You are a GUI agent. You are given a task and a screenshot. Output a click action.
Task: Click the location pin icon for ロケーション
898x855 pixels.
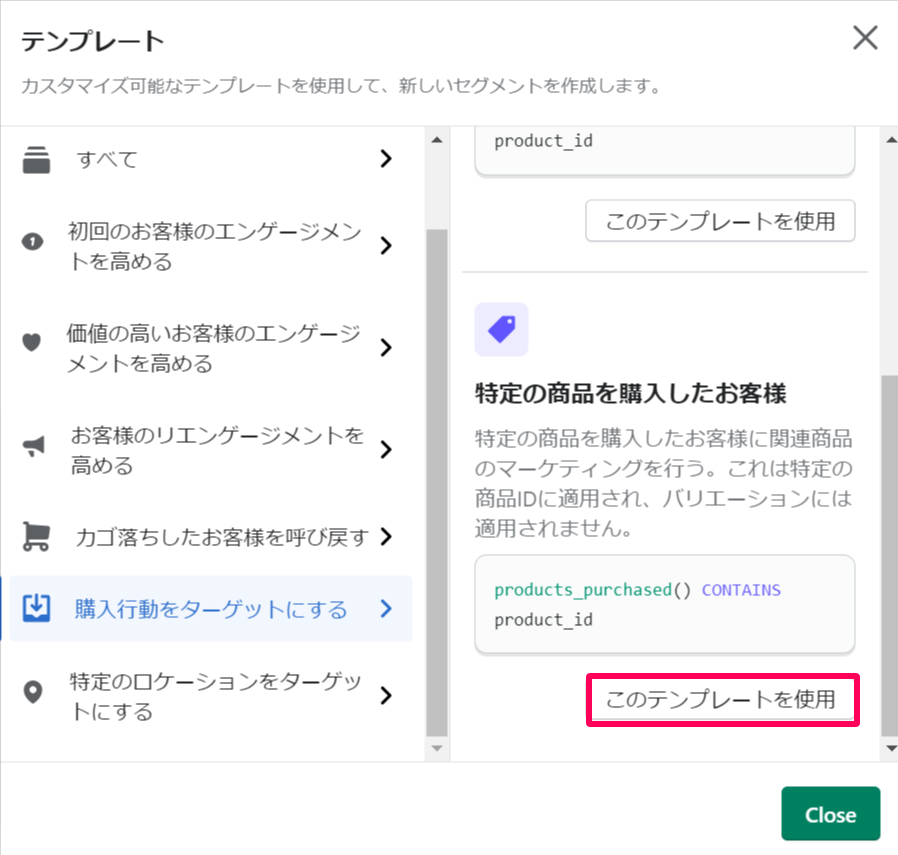point(33,692)
